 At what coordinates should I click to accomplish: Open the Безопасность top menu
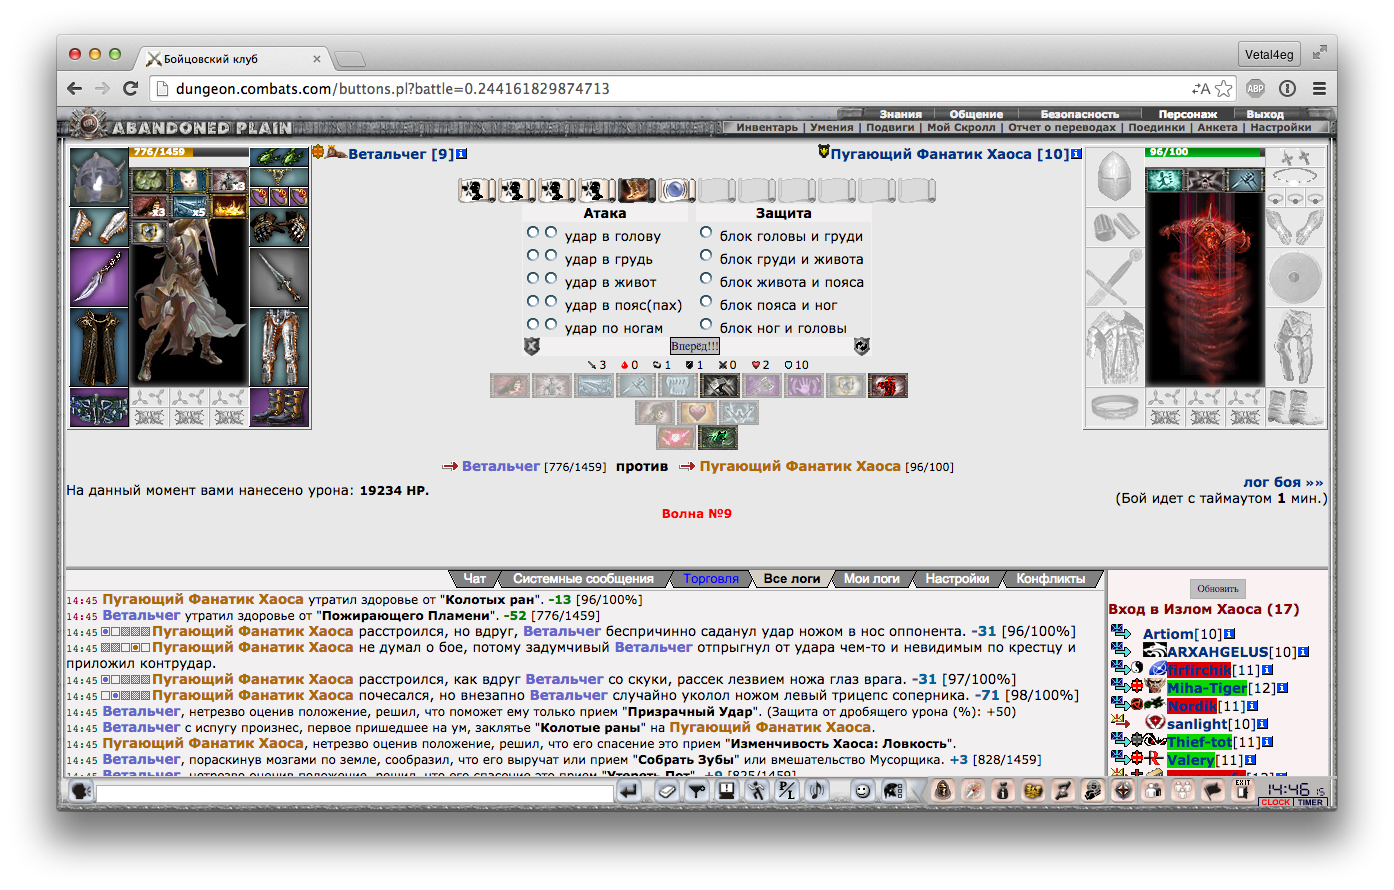[x=1079, y=114]
